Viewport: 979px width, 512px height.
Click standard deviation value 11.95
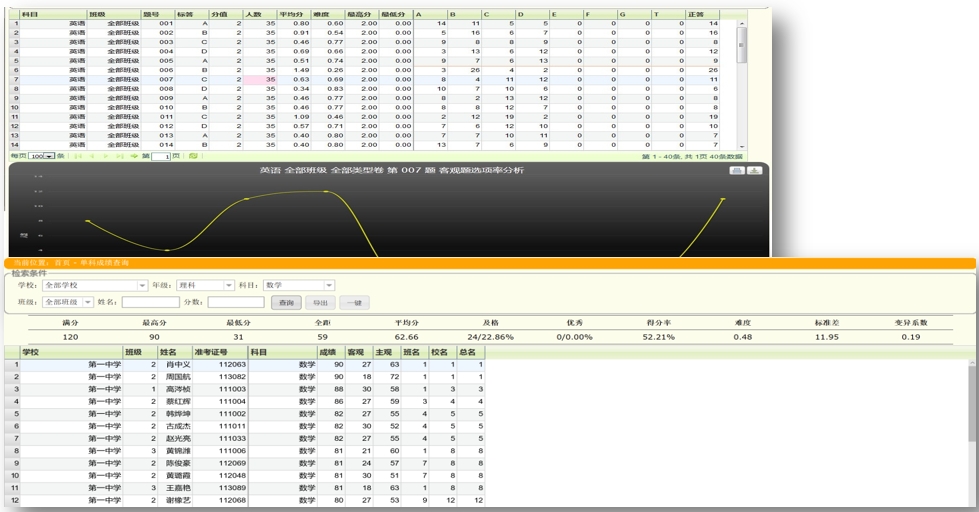click(827, 337)
